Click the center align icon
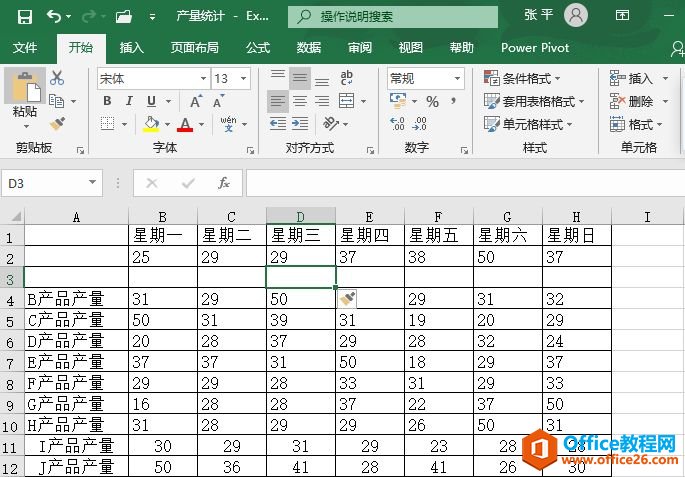The height and width of the screenshot is (477, 685). click(299, 101)
